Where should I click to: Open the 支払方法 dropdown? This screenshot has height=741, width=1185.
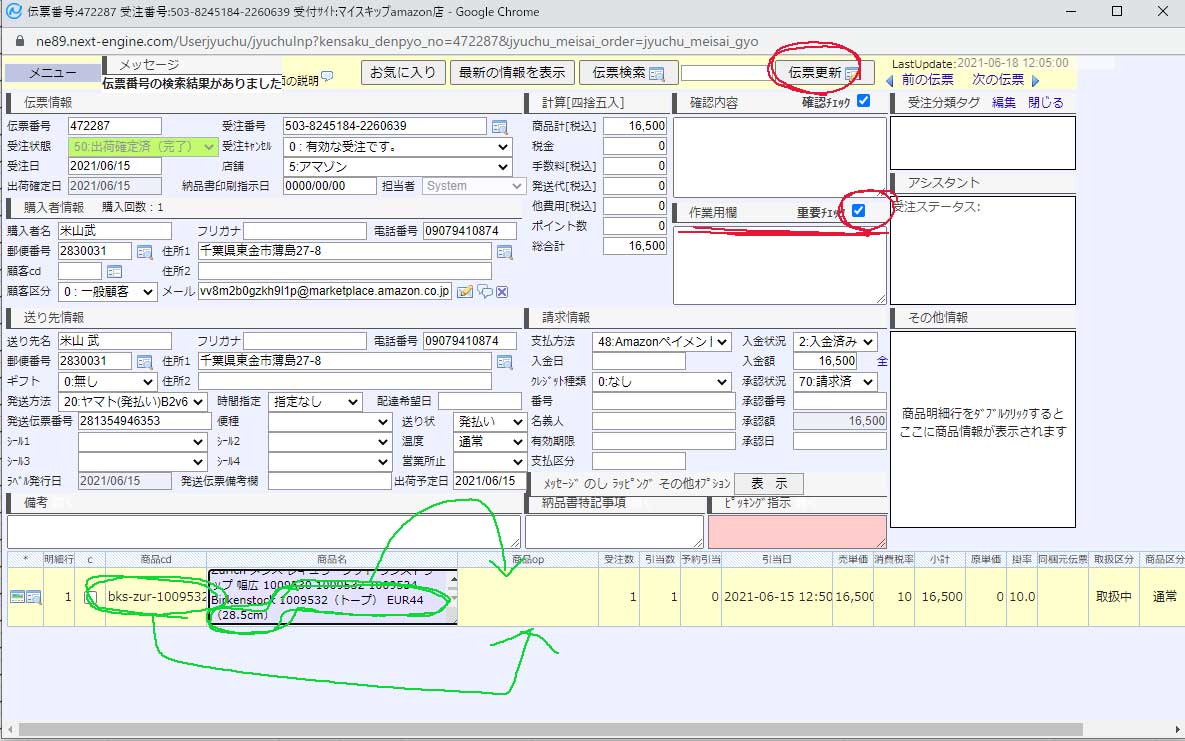(x=661, y=342)
